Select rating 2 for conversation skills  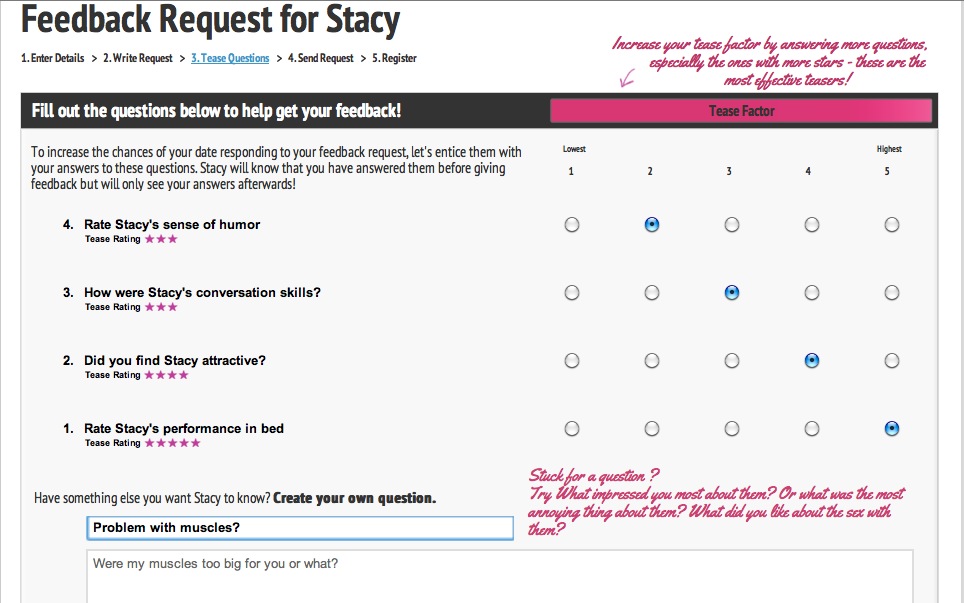[x=652, y=293]
